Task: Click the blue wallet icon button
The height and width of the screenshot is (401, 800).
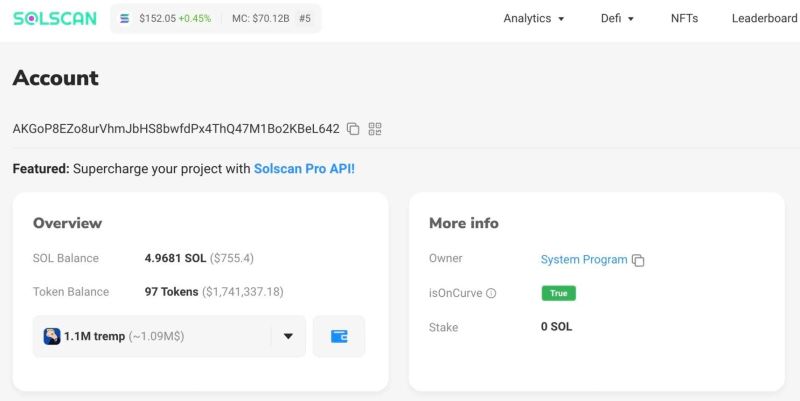Action: tap(339, 336)
